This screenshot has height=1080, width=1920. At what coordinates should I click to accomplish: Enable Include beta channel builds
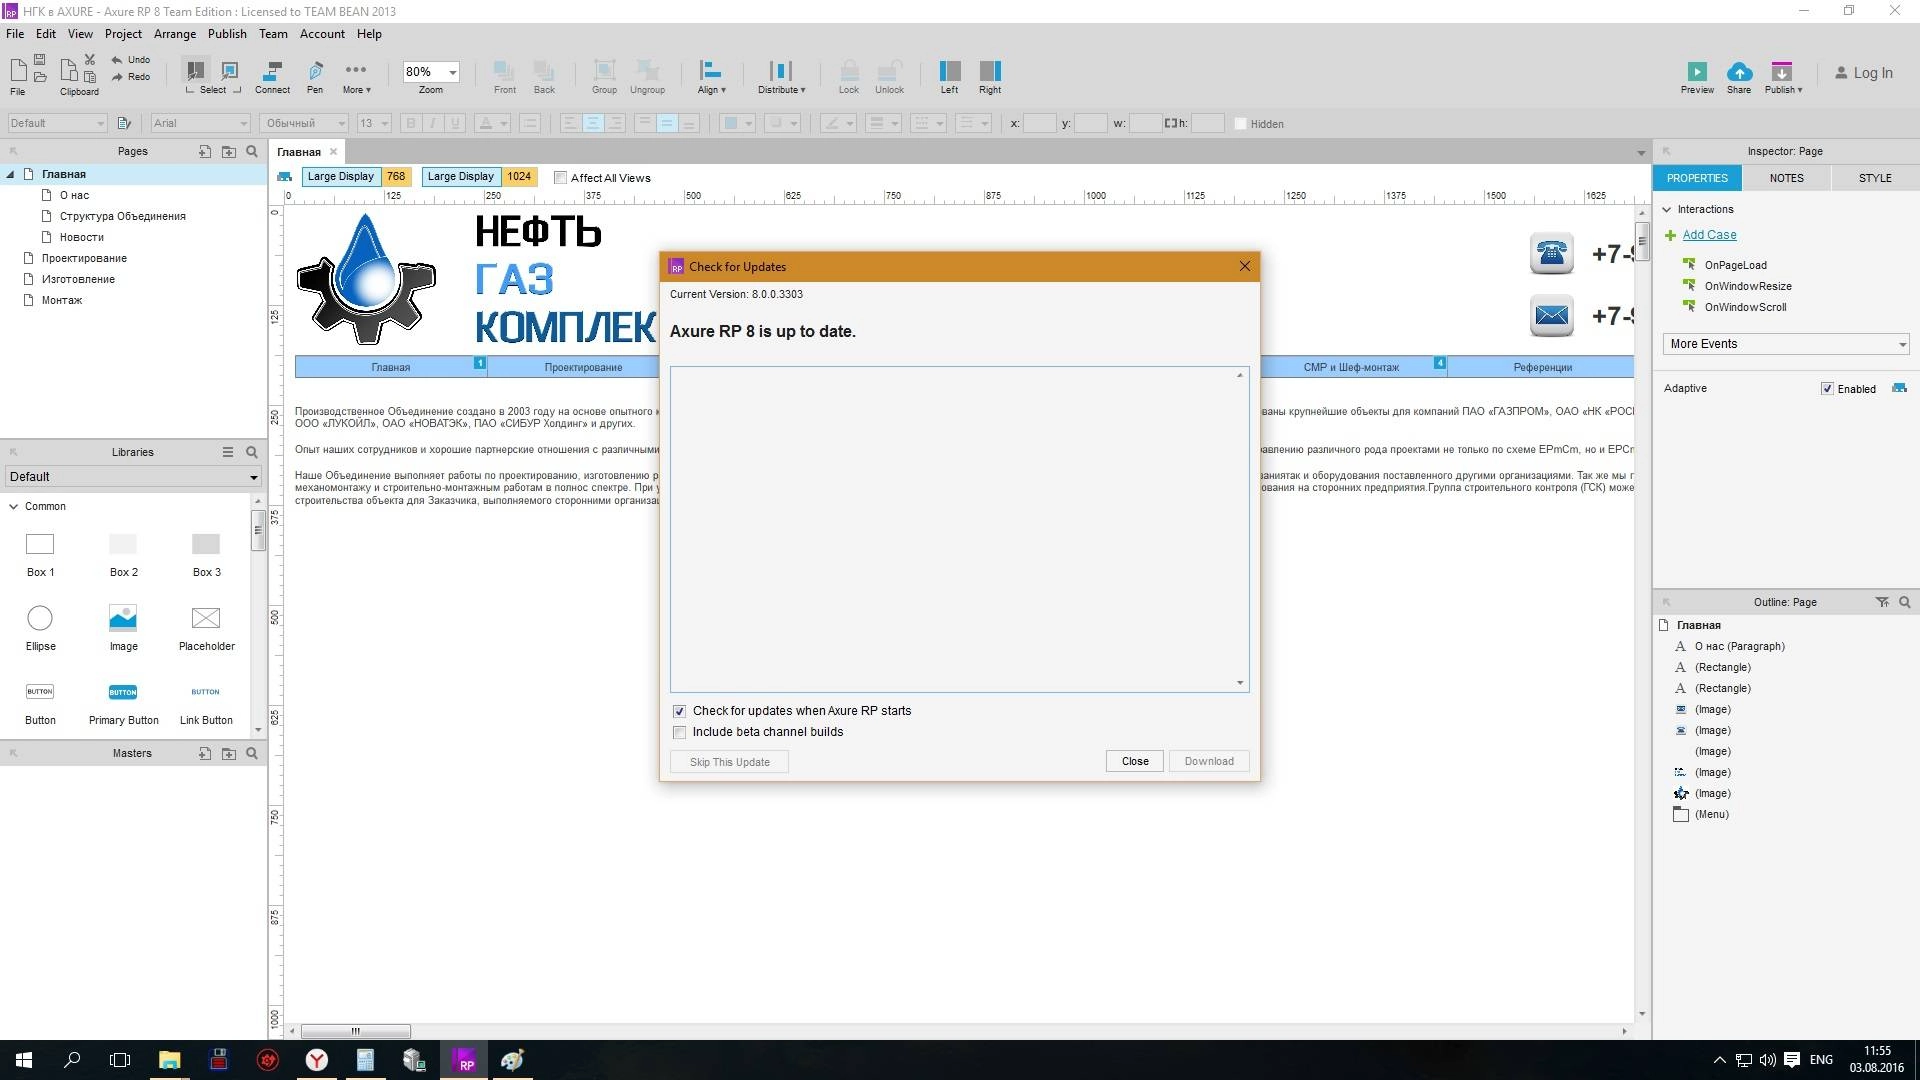(680, 732)
